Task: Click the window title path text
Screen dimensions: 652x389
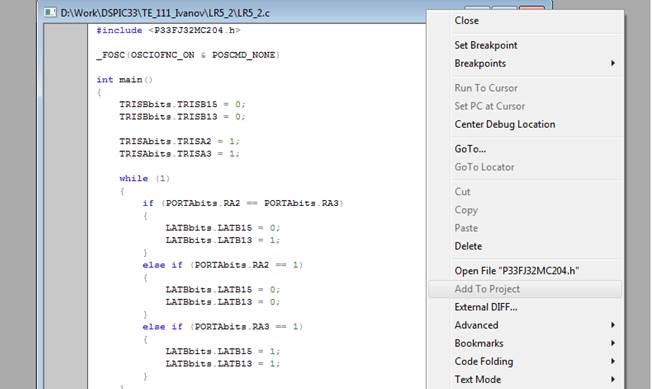Action: coord(165,13)
